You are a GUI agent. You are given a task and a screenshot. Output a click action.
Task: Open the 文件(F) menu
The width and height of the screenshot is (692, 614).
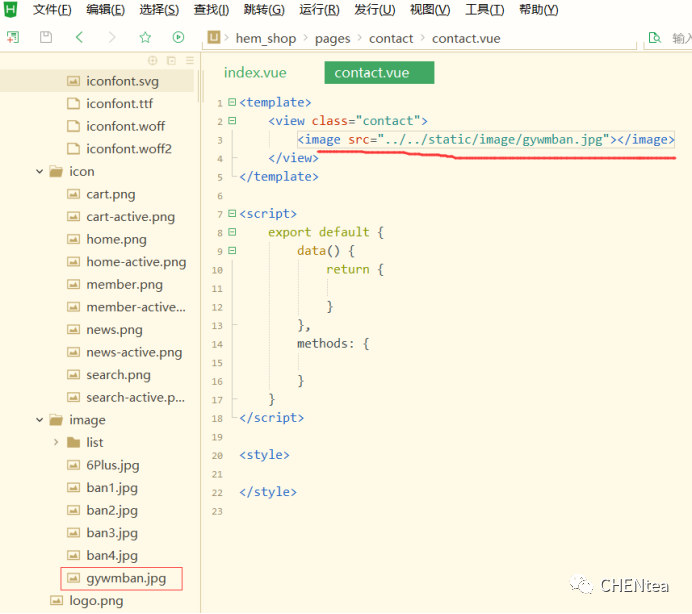[x=52, y=9]
